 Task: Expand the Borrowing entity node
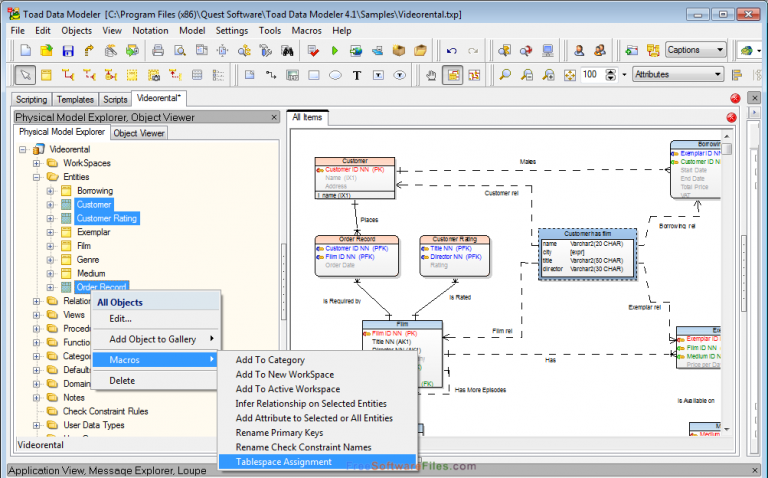coord(50,191)
